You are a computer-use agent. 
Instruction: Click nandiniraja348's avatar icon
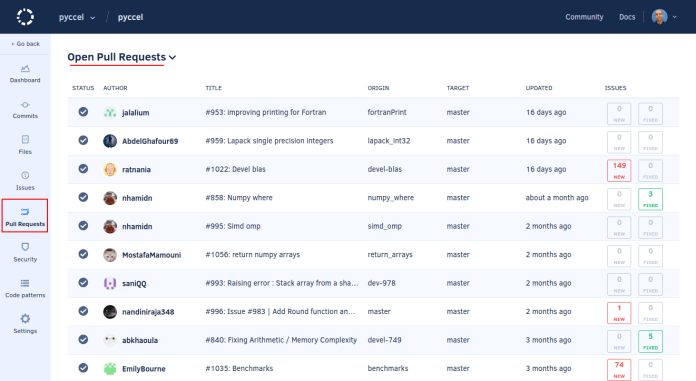(x=110, y=311)
